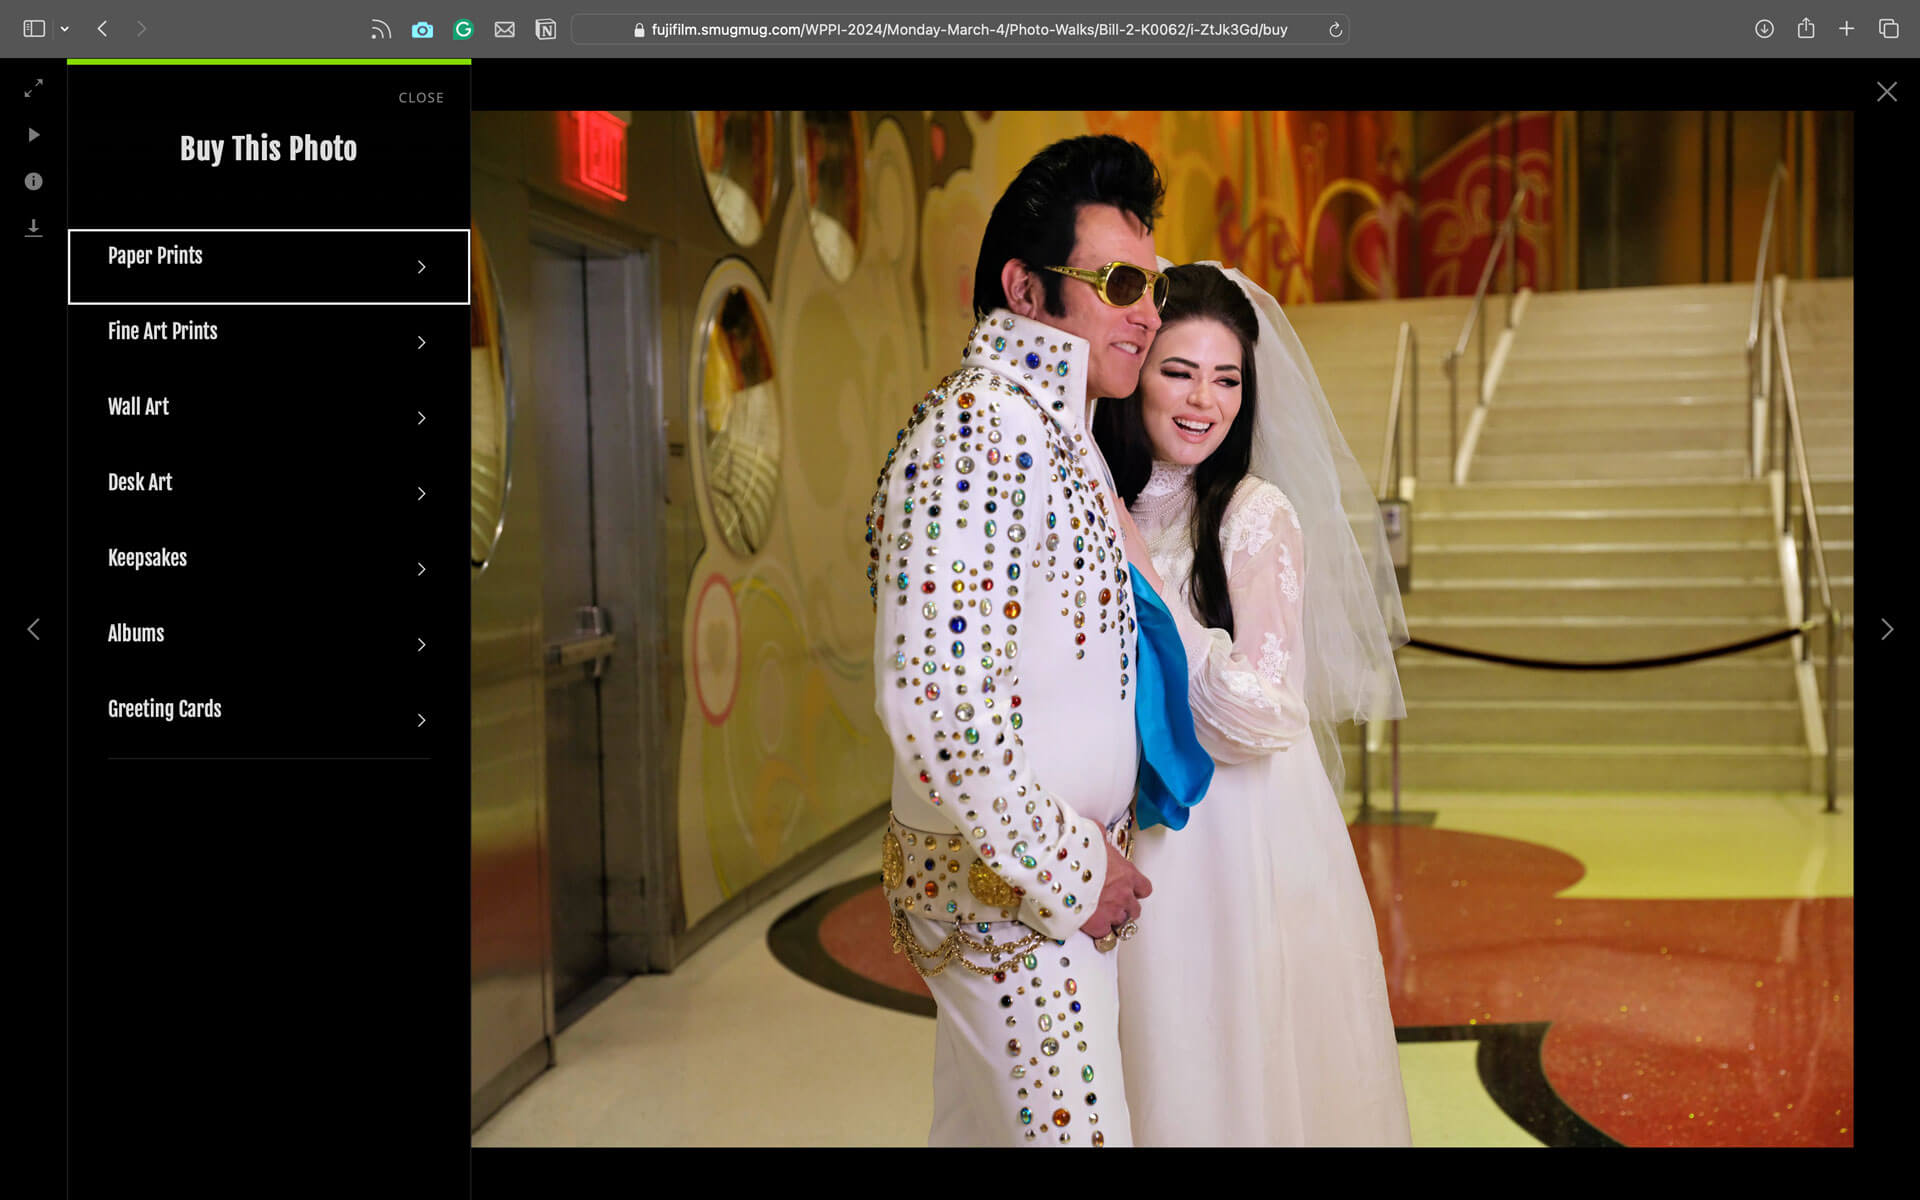The image size is (1920, 1200).
Task: Toggle Safari sidebar button
Action: 34,29
